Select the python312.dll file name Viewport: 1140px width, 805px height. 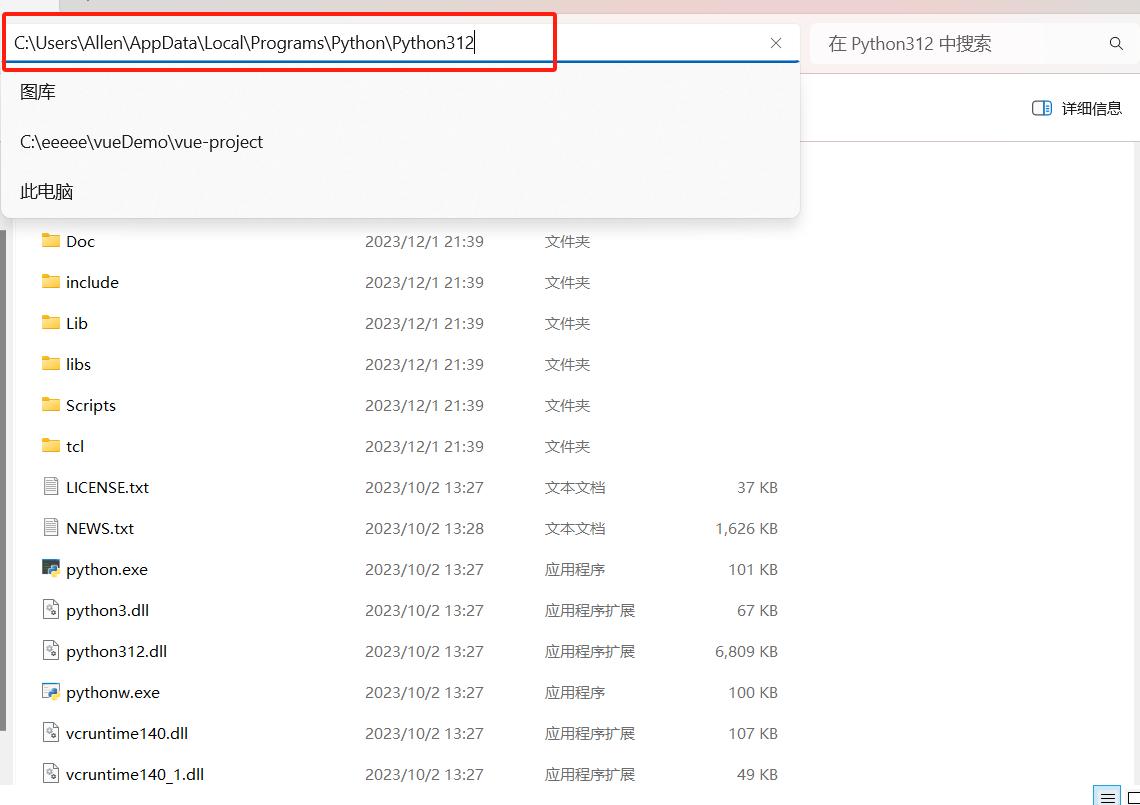[x=116, y=652]
